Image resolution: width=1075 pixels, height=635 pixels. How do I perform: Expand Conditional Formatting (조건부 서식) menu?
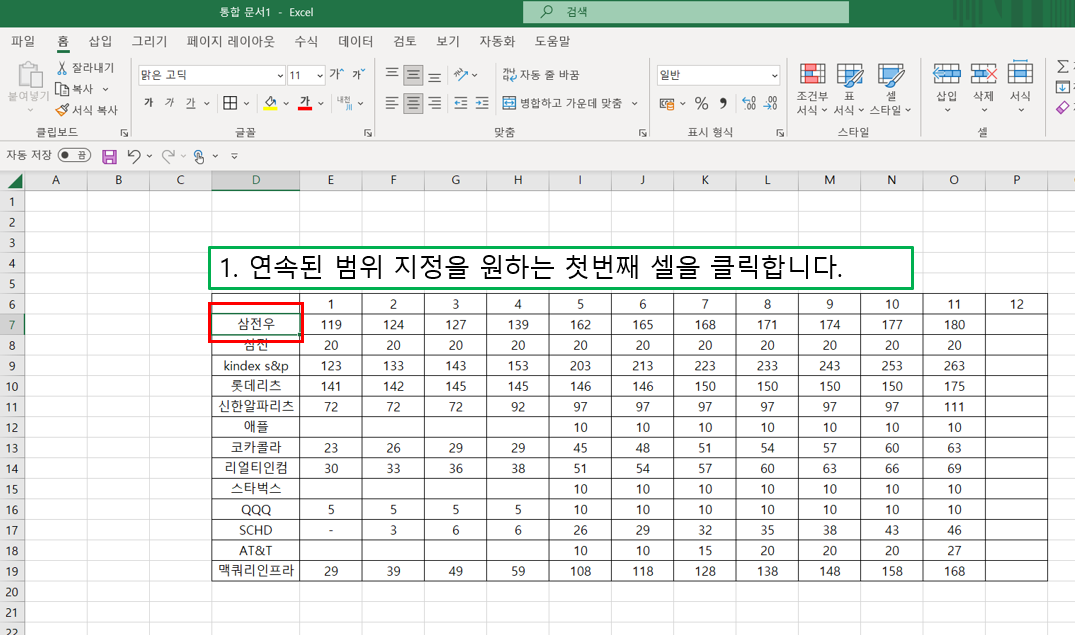[812, 89]
